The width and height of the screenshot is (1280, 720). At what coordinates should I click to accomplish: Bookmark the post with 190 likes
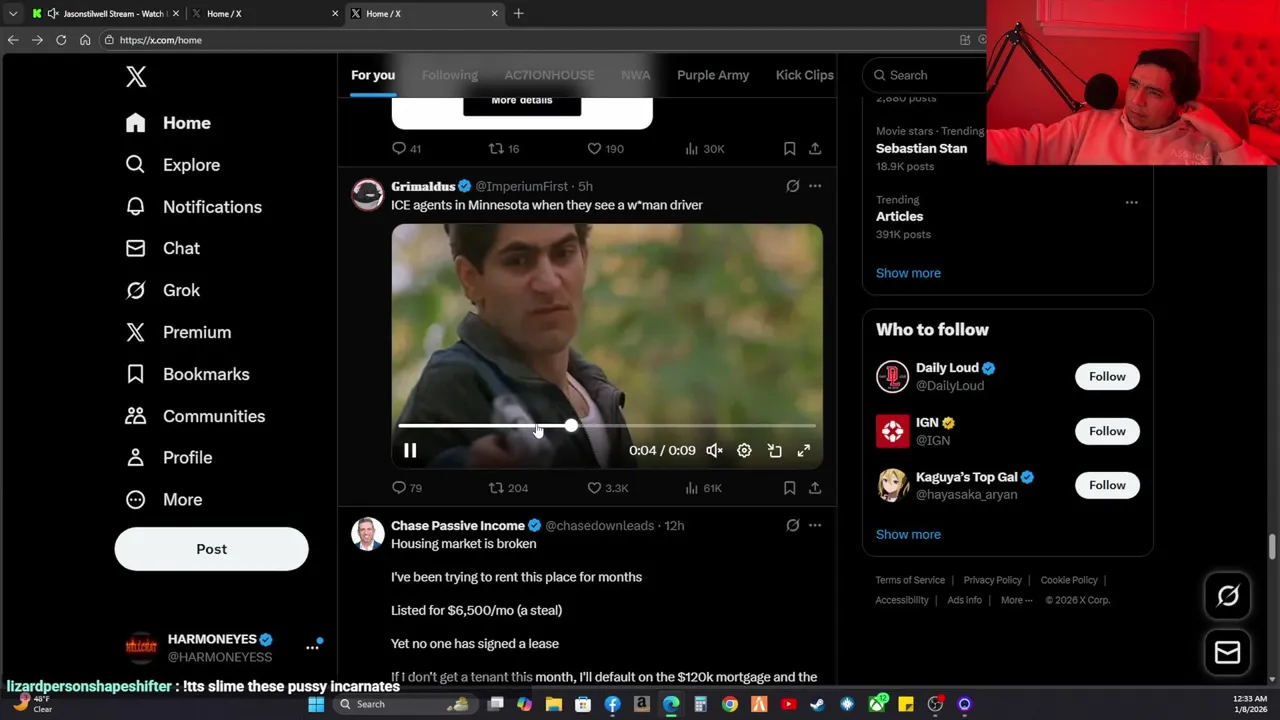pyautogui.click(x=789, y=148)
